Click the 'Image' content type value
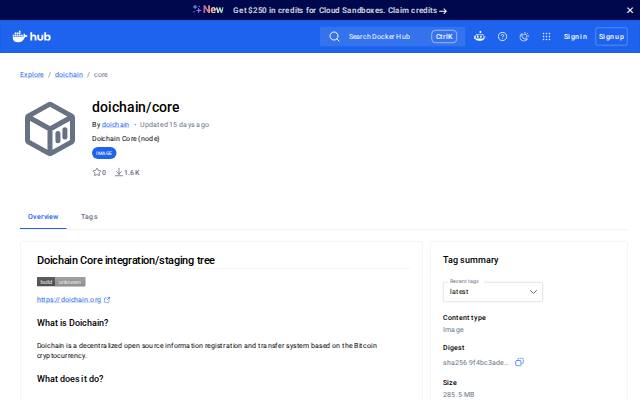 coord(453,330)
